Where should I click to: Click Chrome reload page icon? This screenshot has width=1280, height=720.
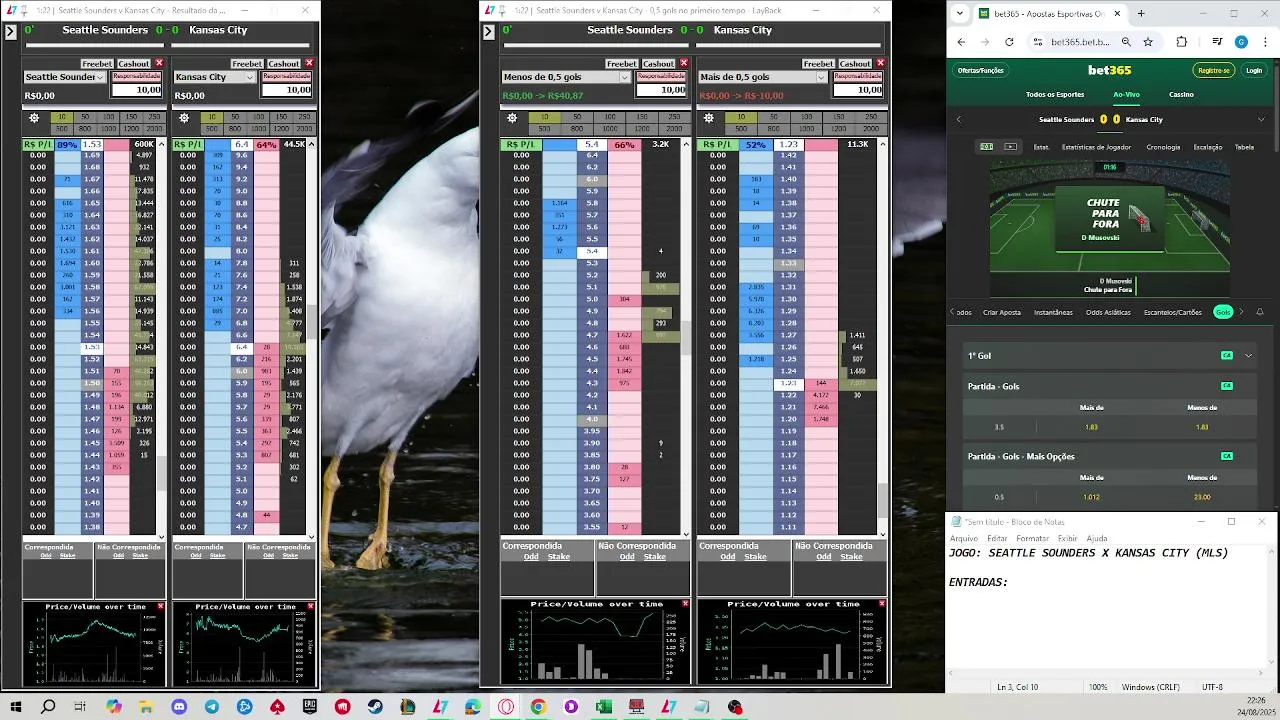click(x=1009, y=42)
